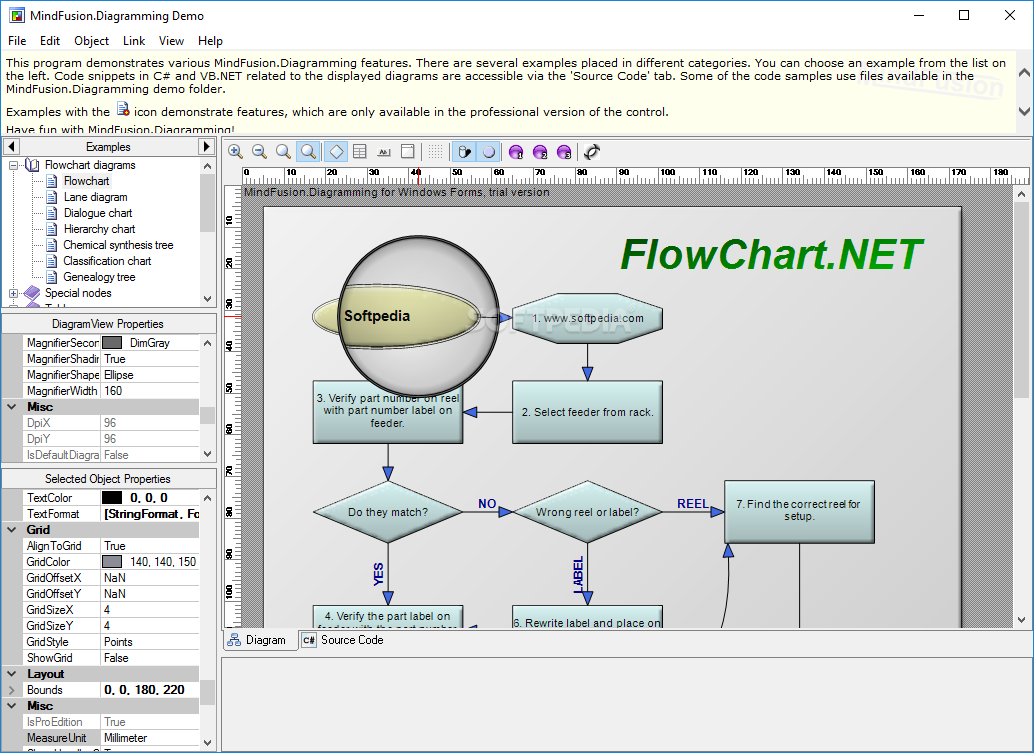Click the document icon beside Genealogy tree
Image resolution: width=1034 pixels, height=753 pixels.
point(51,277)
